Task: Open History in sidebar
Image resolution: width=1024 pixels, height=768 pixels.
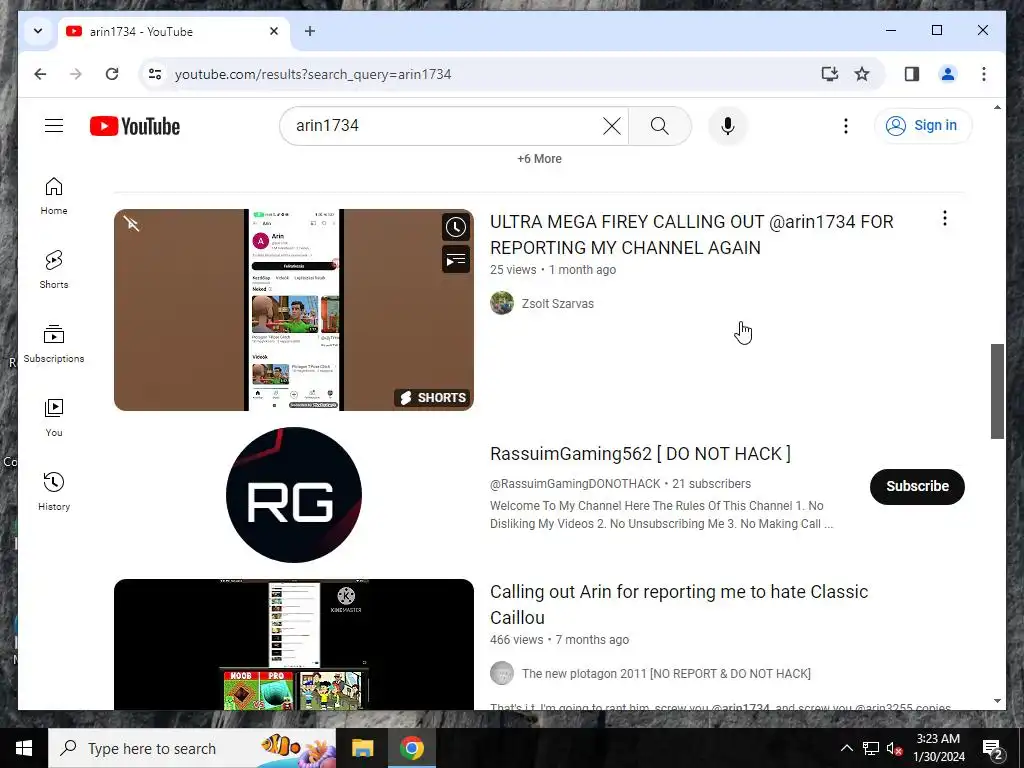Action: tap(54, 492)
